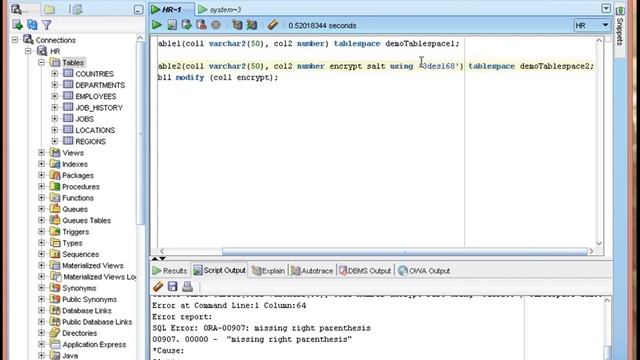Switch to the system~3 worksheet tab
640x360 pixels.
[x=220, y=9]
